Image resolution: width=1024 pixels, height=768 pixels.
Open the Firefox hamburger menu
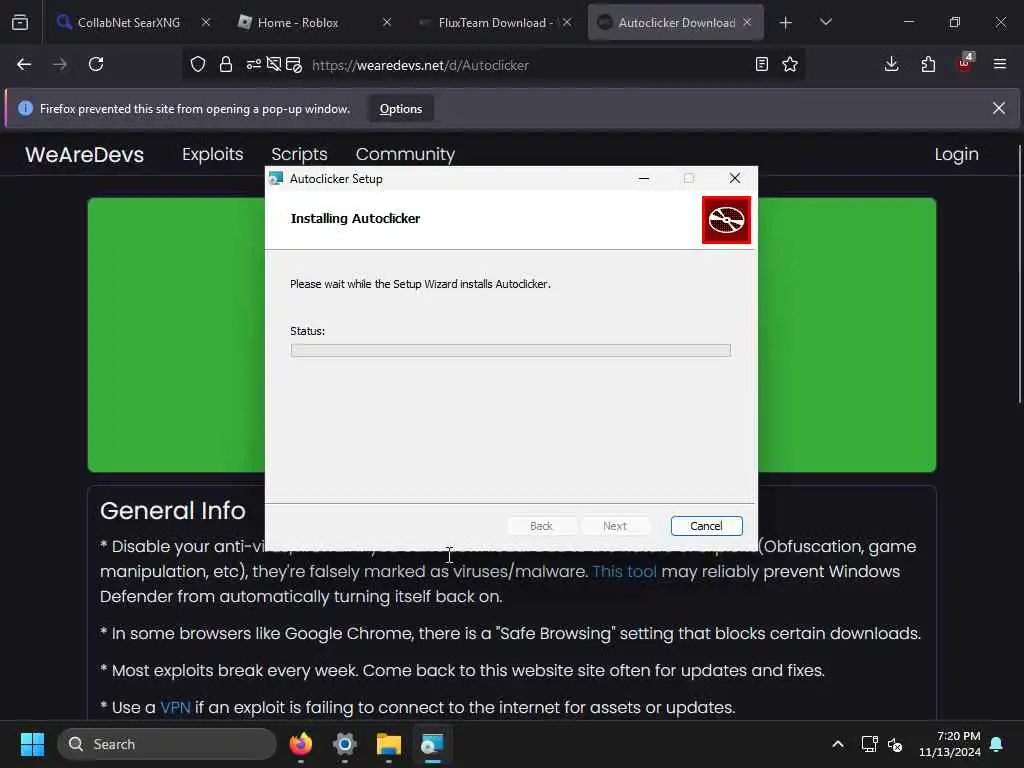point(1000,64)
